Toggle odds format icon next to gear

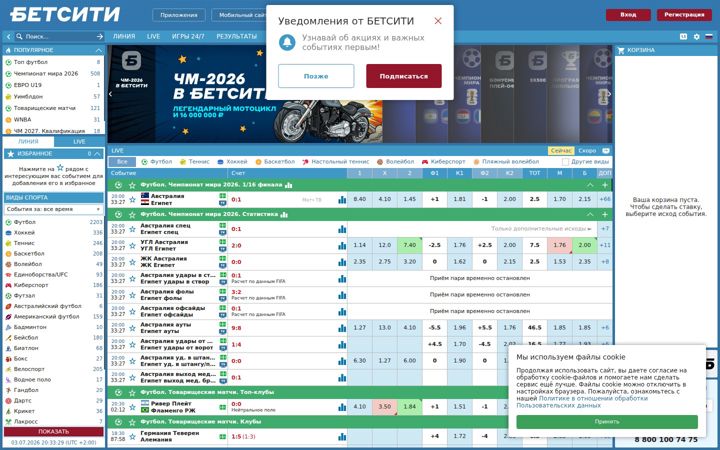[683, 36]
